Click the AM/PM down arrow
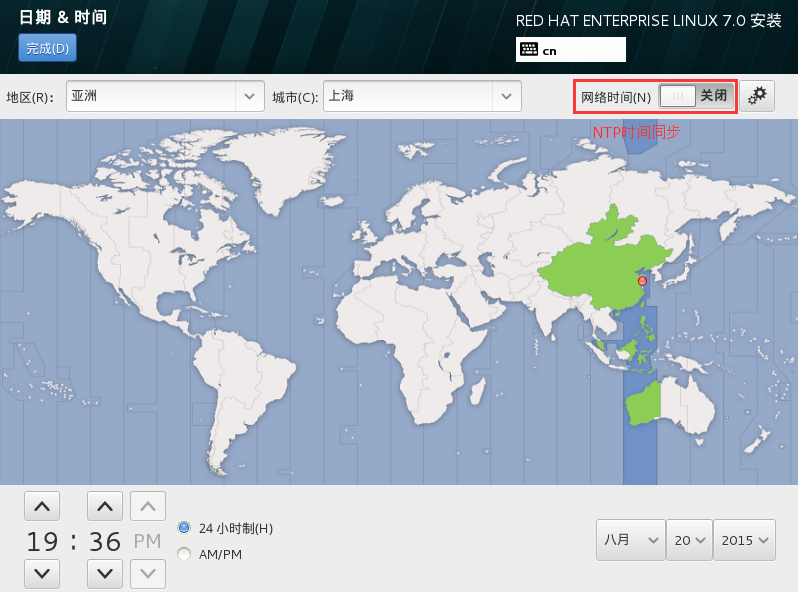This screenshot has width=798, height=592. pos(148,574)
